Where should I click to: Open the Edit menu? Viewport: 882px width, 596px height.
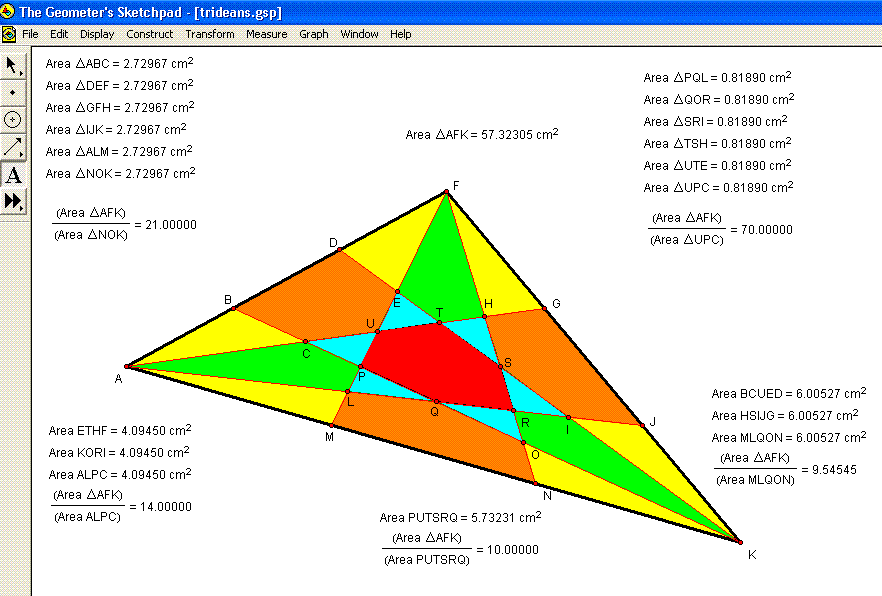pos(59,34)
